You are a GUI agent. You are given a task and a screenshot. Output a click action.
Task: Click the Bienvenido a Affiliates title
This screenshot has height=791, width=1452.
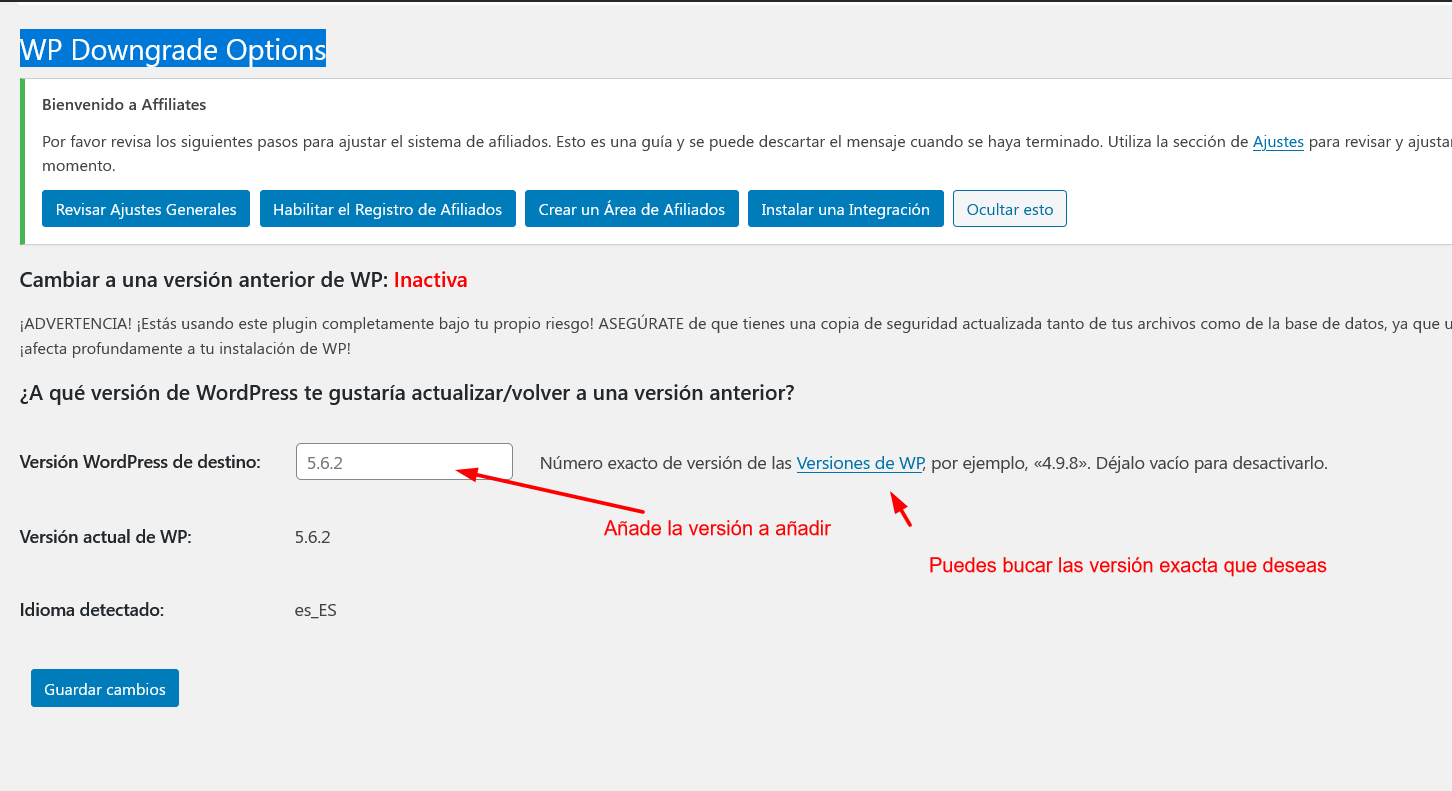pyautogui.click(x=124, y=104)
